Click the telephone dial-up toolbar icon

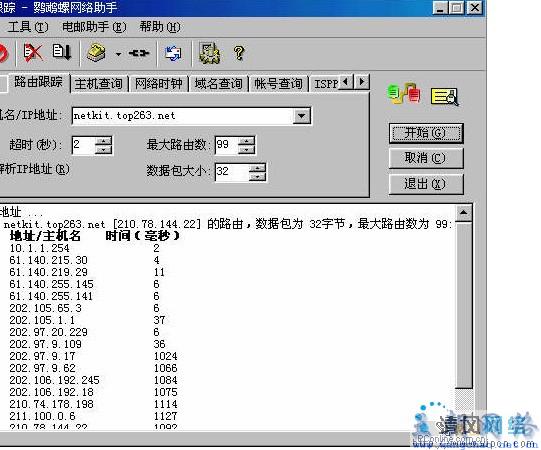coord(96,53)
